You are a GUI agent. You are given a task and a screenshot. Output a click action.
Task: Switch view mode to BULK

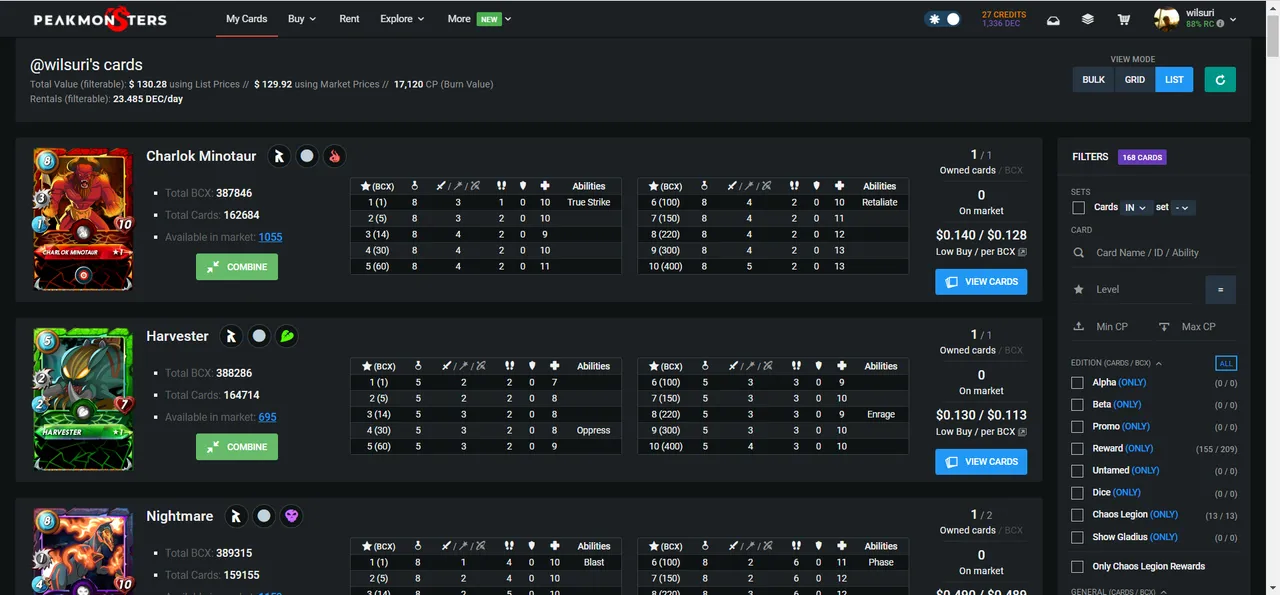1094,79
